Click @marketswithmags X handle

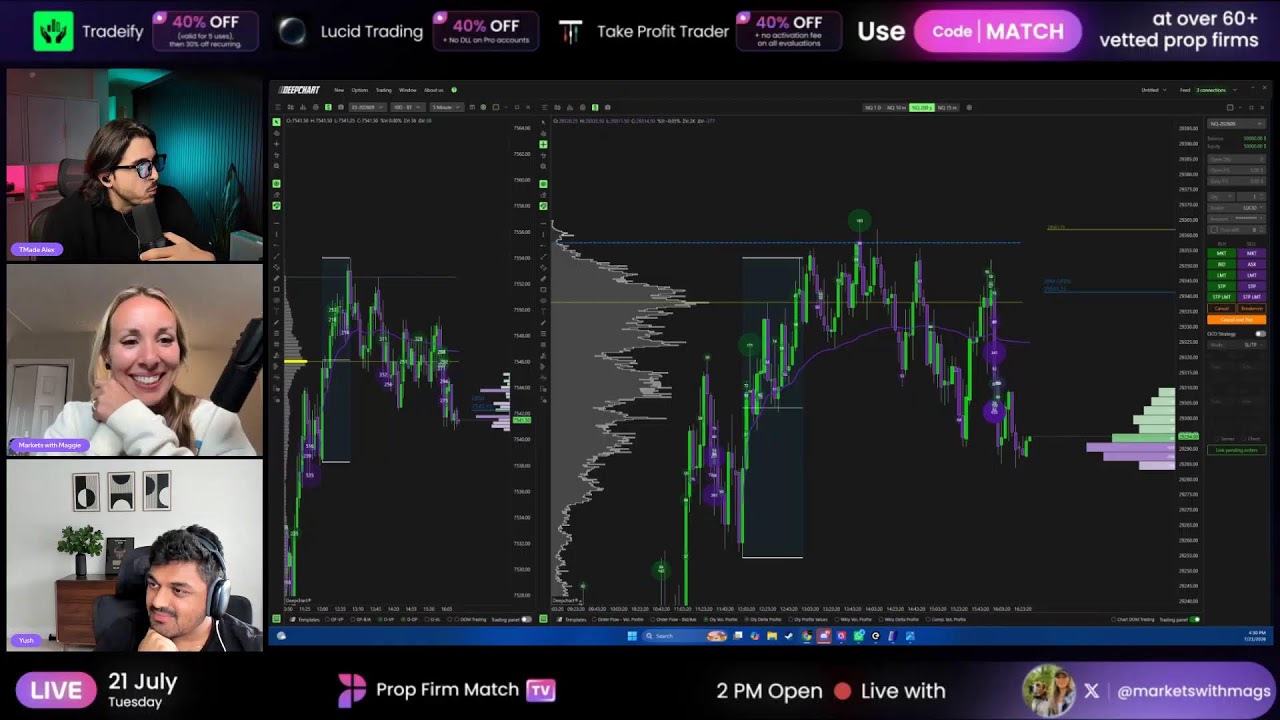coord(1194,691)
